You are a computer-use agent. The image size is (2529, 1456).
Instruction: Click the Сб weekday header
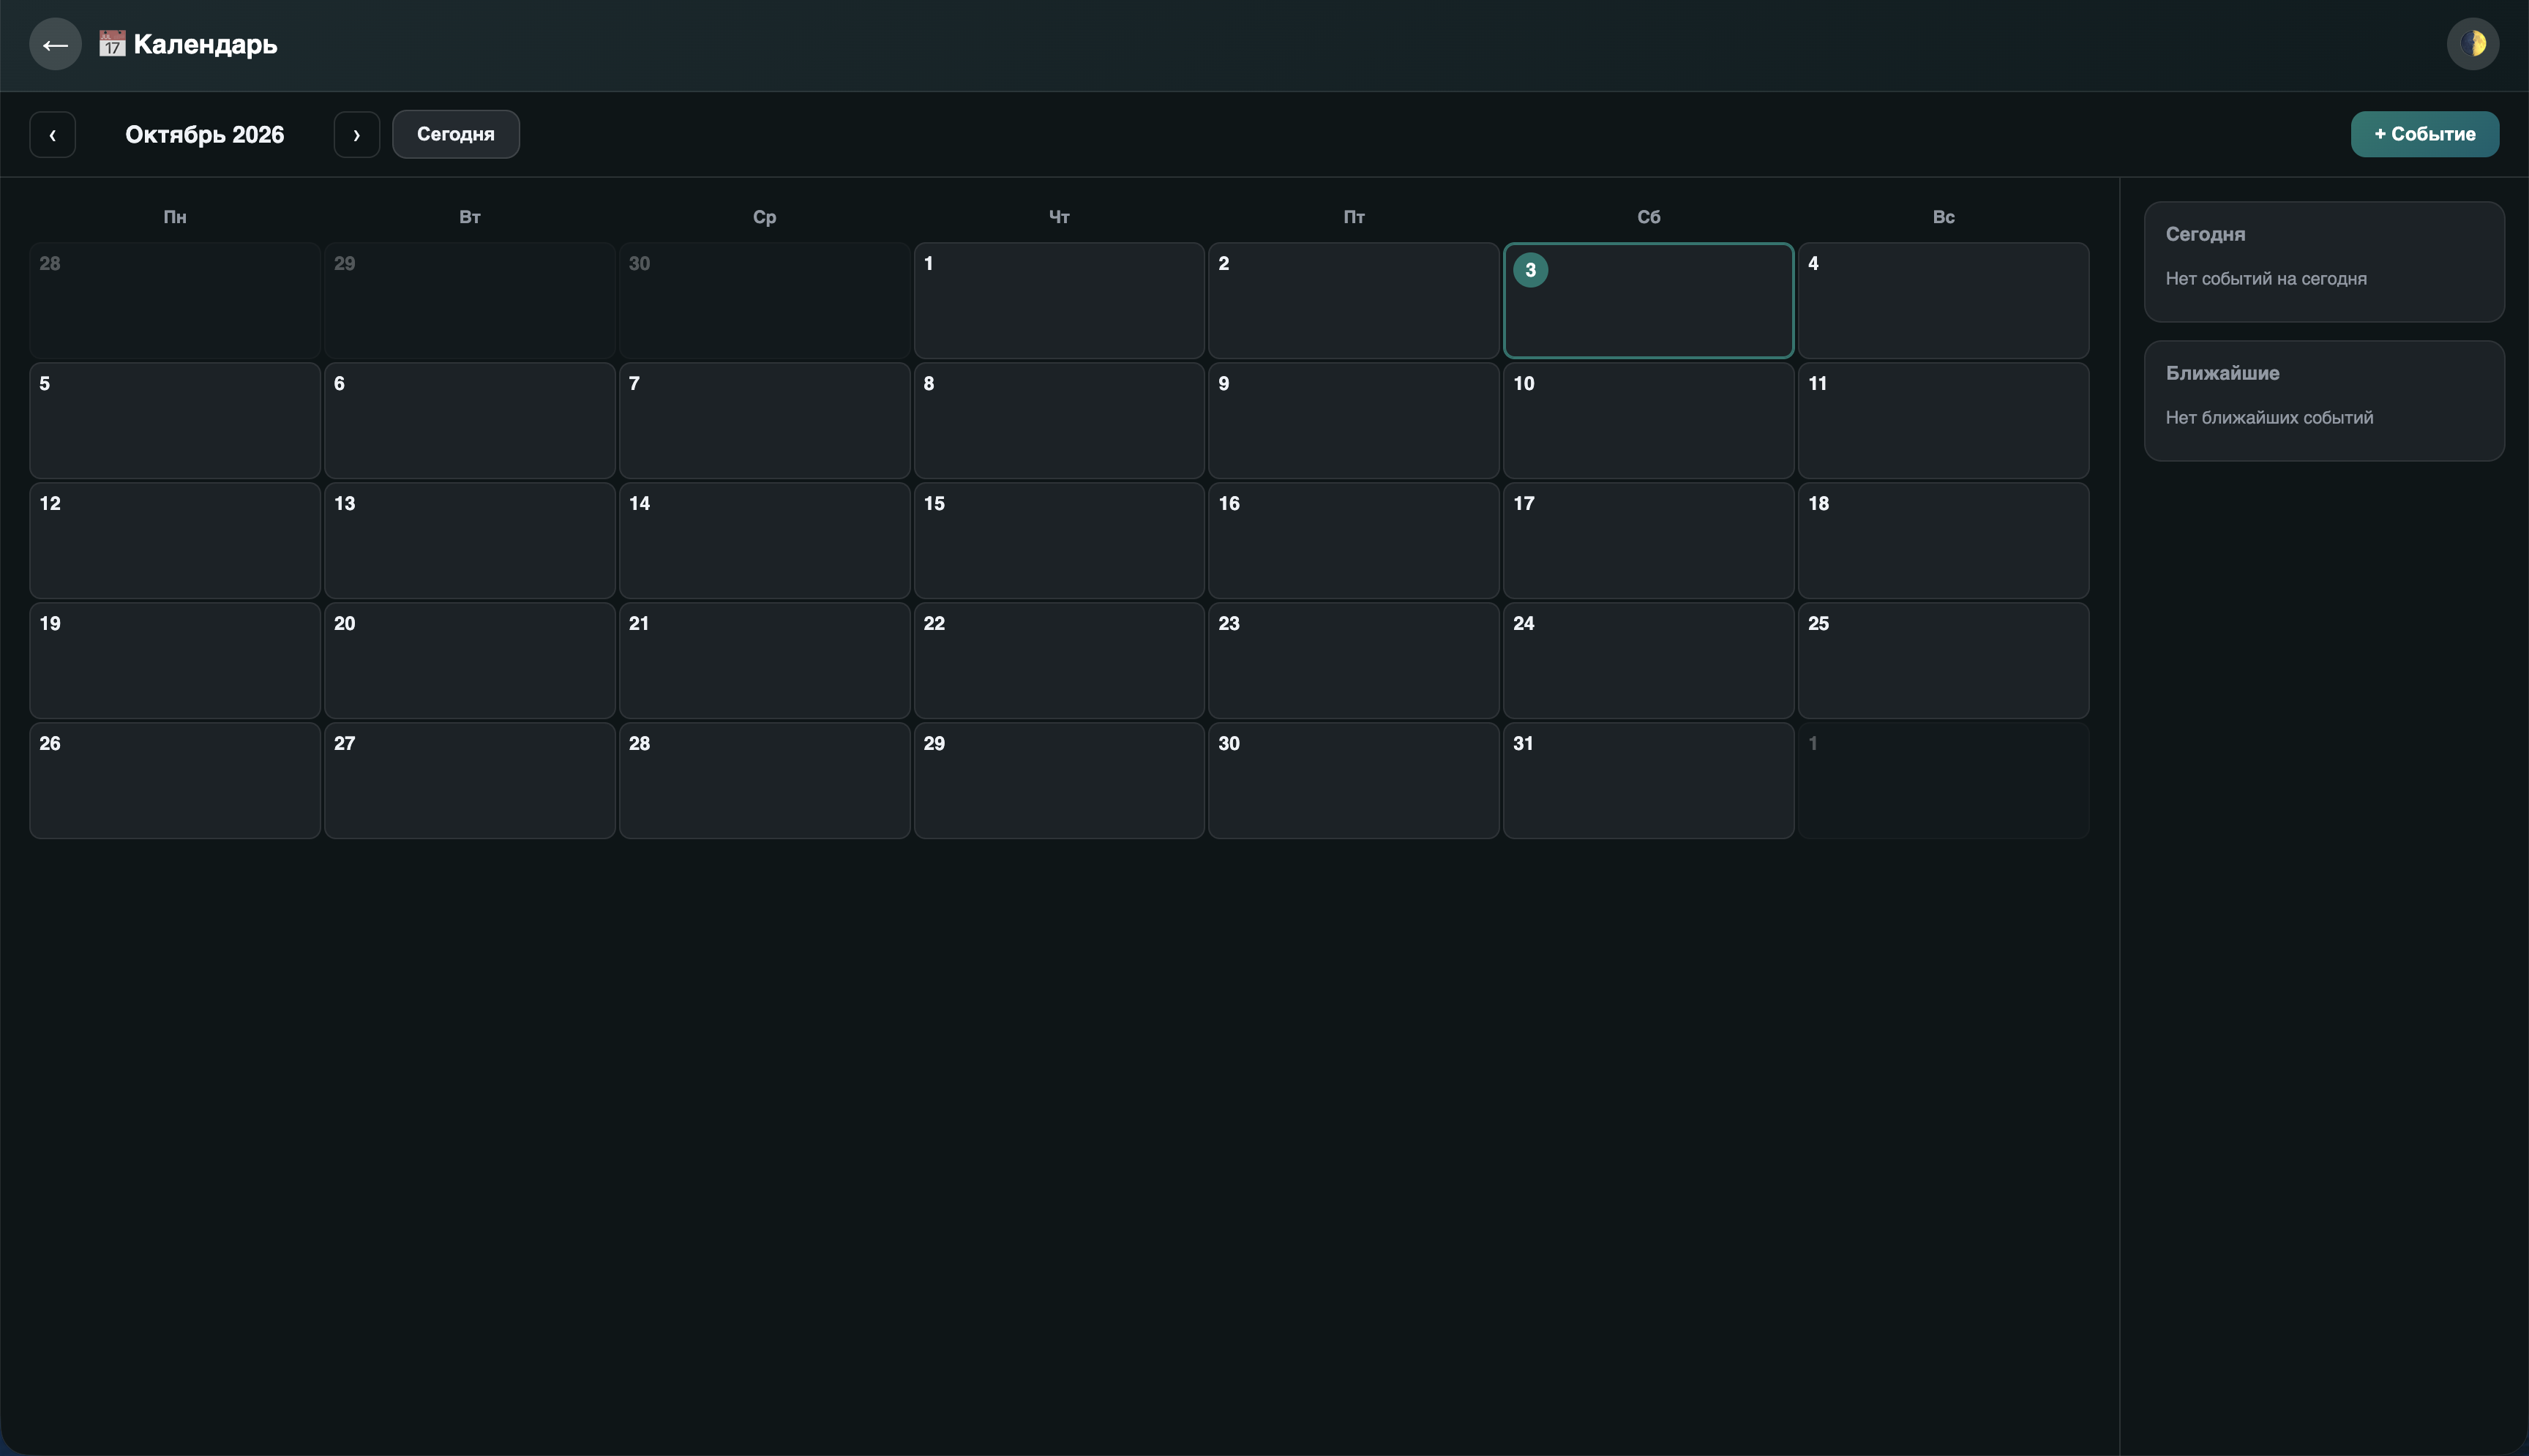pos(1648,217)
